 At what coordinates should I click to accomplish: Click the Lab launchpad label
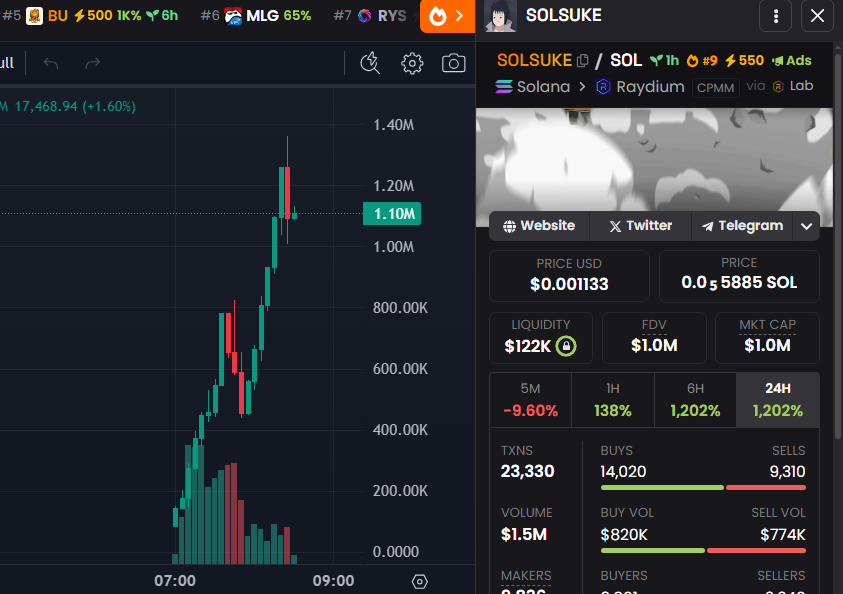coord(793,86)
